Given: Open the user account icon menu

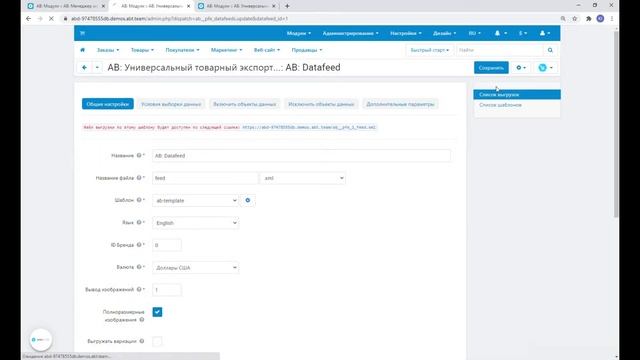Looking at the screenshot, I should pyautogui.click(x=545, y=33).
